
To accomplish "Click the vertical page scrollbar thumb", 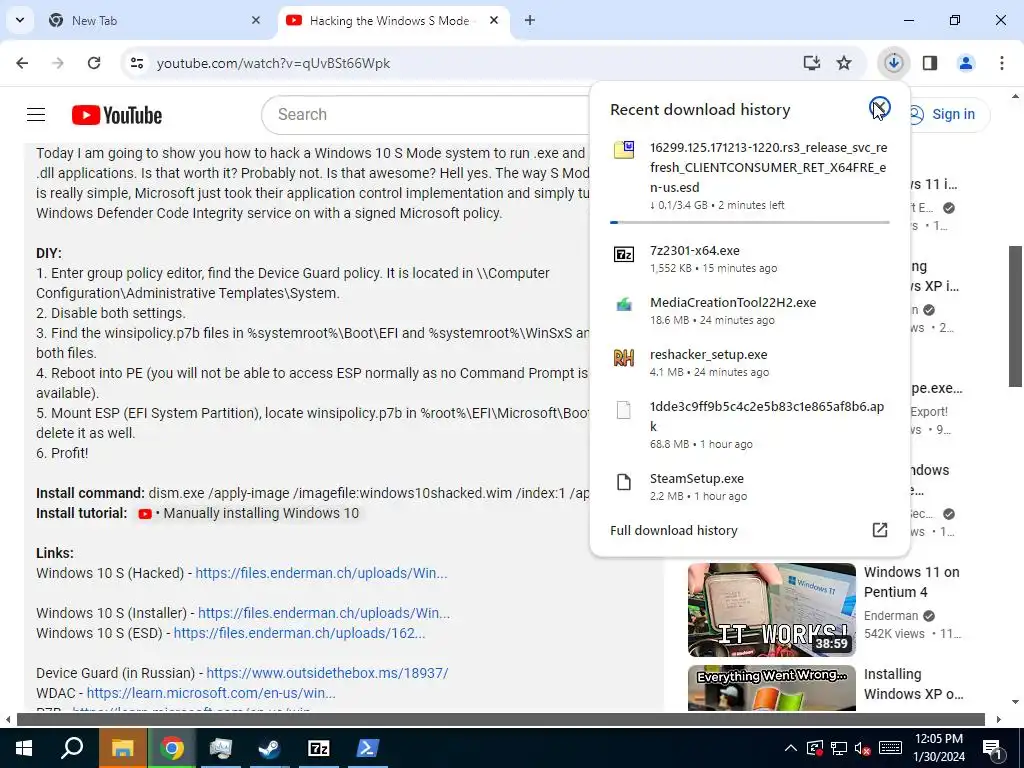I will [x=1016, y=317].
